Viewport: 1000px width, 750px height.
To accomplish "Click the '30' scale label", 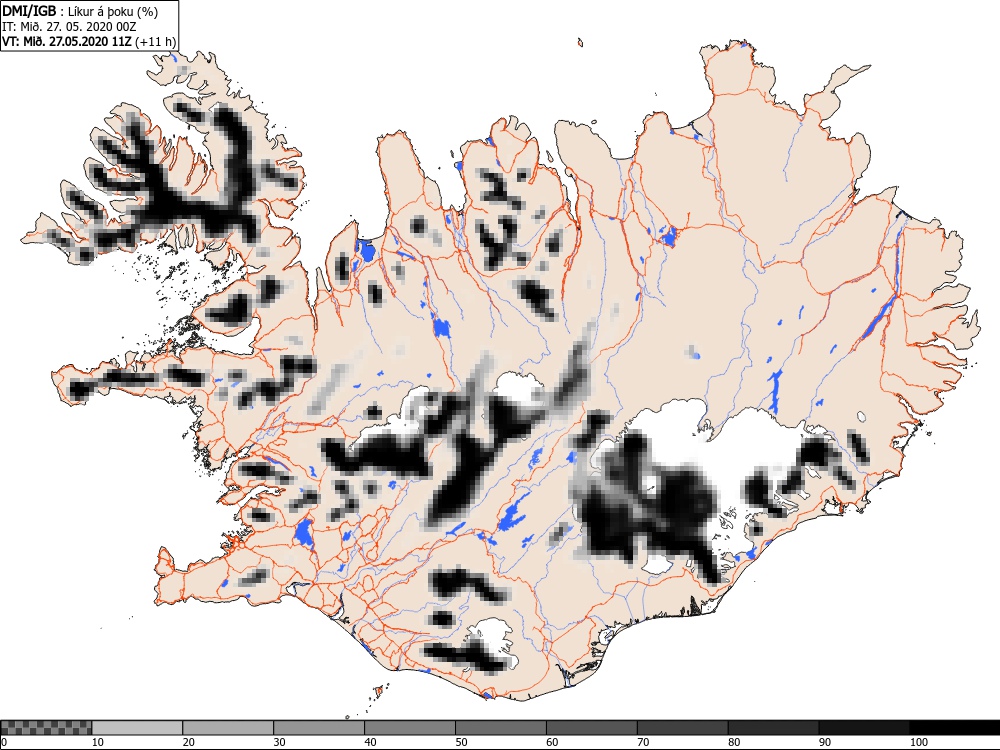I will coord(279,742).
